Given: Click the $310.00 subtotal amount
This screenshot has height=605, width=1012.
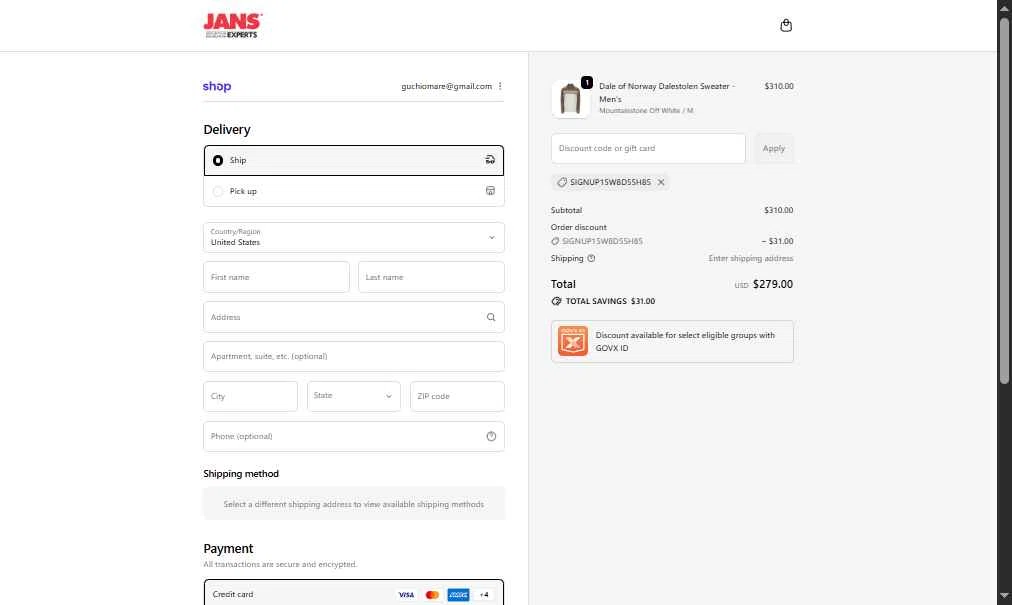Looking at the screenshot, I should coord(778,210).
